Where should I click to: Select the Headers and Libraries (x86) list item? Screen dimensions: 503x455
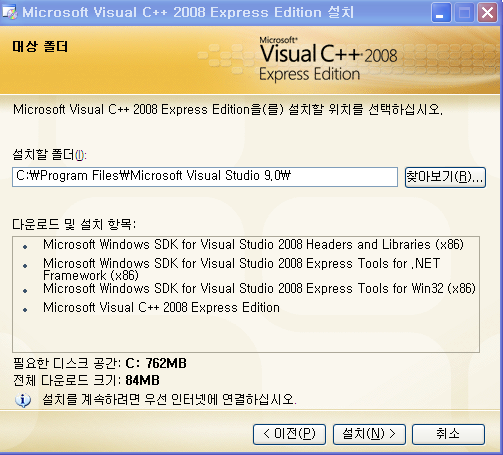[253, 245]
